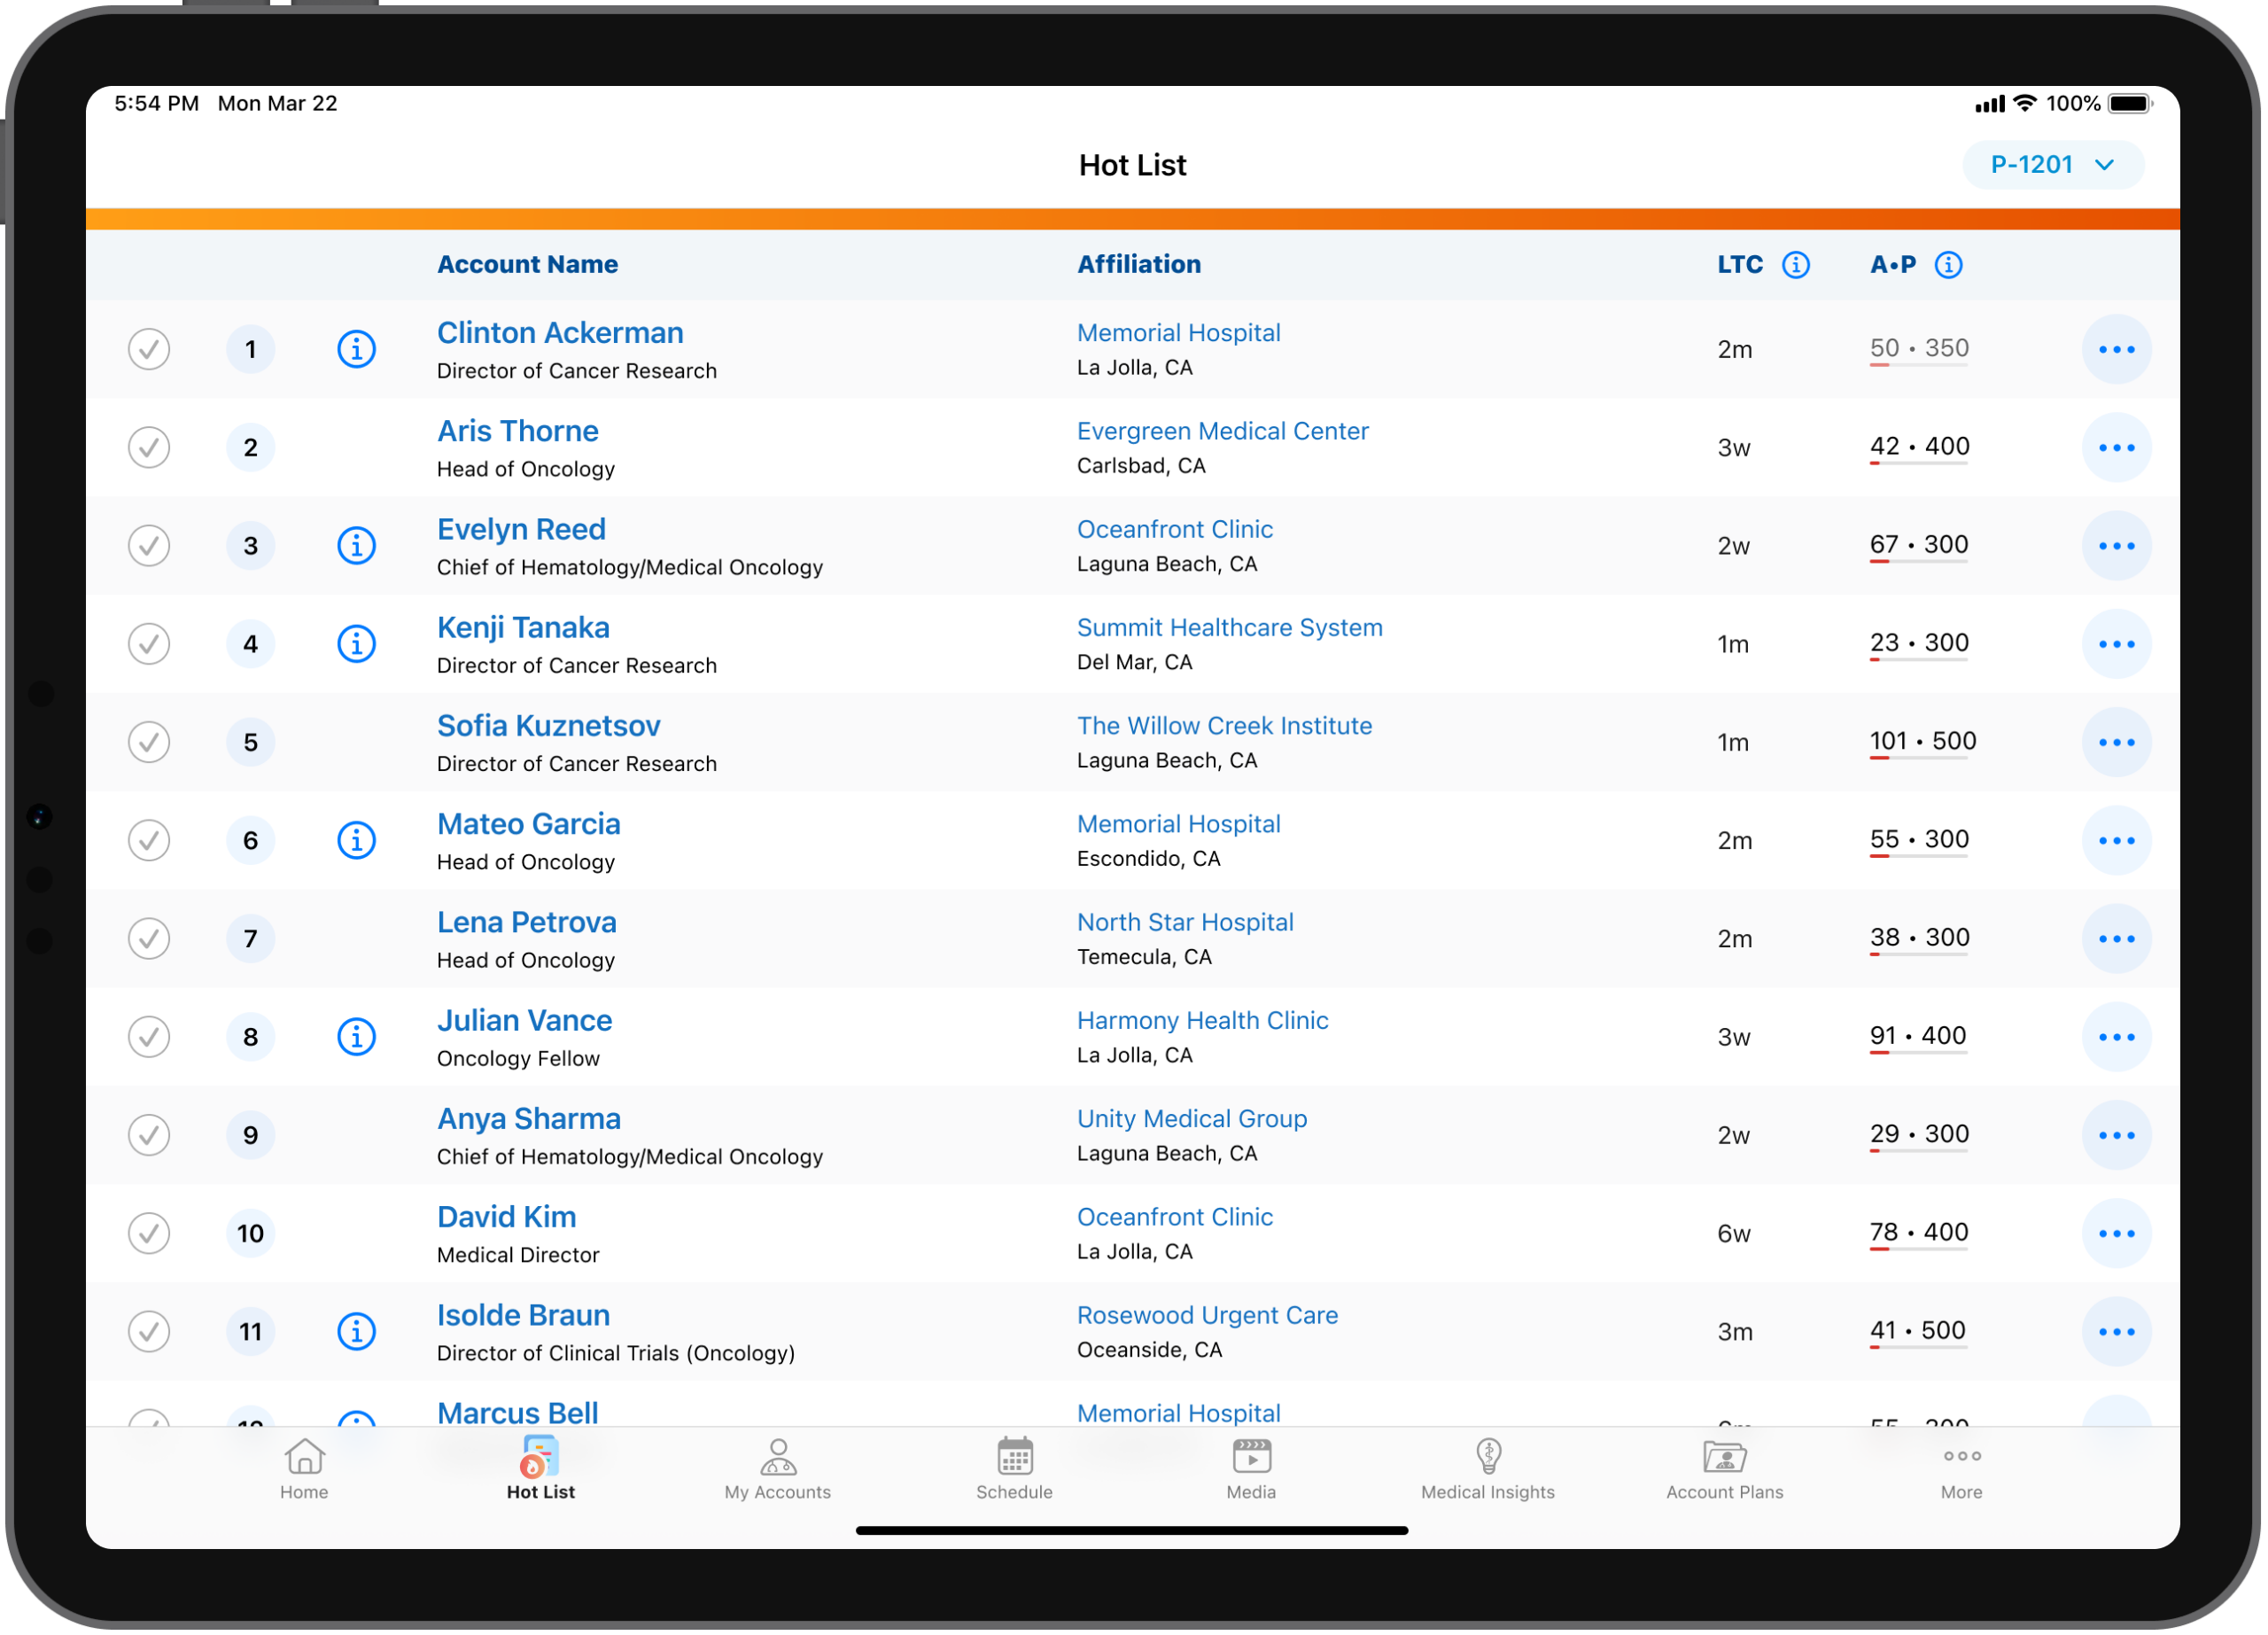Image resolution: width=2268 pixels, height=1635 pixels.
Task: Check off Kenji Tanaka row
Action: point(149,645)
